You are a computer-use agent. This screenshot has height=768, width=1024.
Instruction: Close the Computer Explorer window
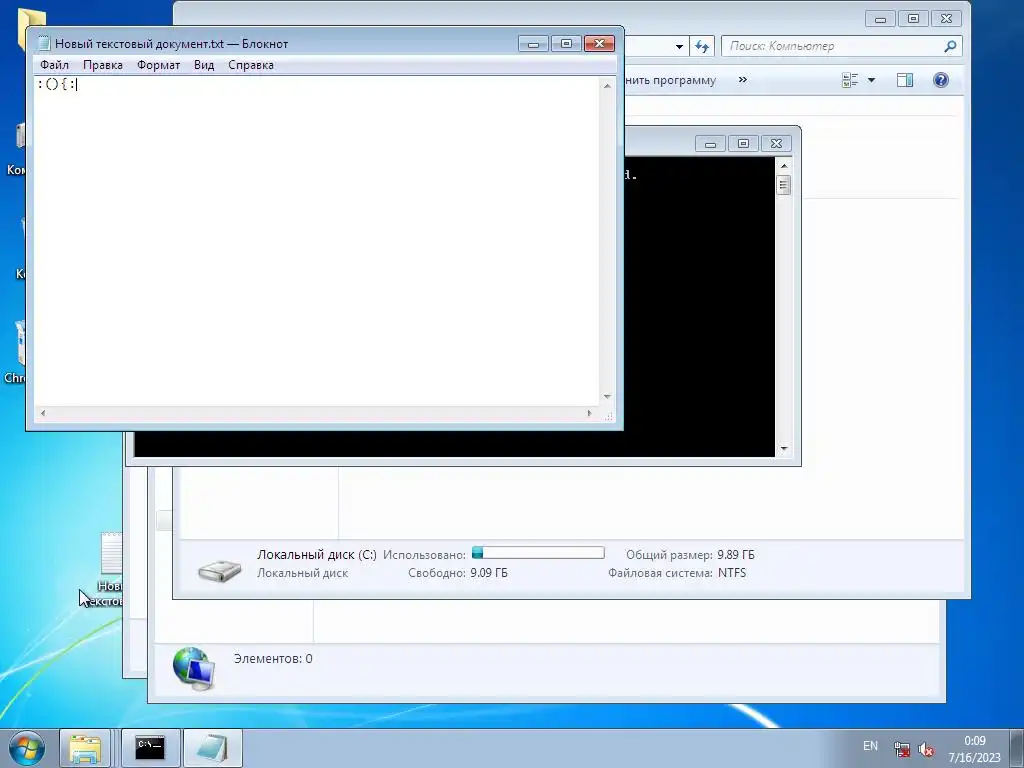coord(946,19)
